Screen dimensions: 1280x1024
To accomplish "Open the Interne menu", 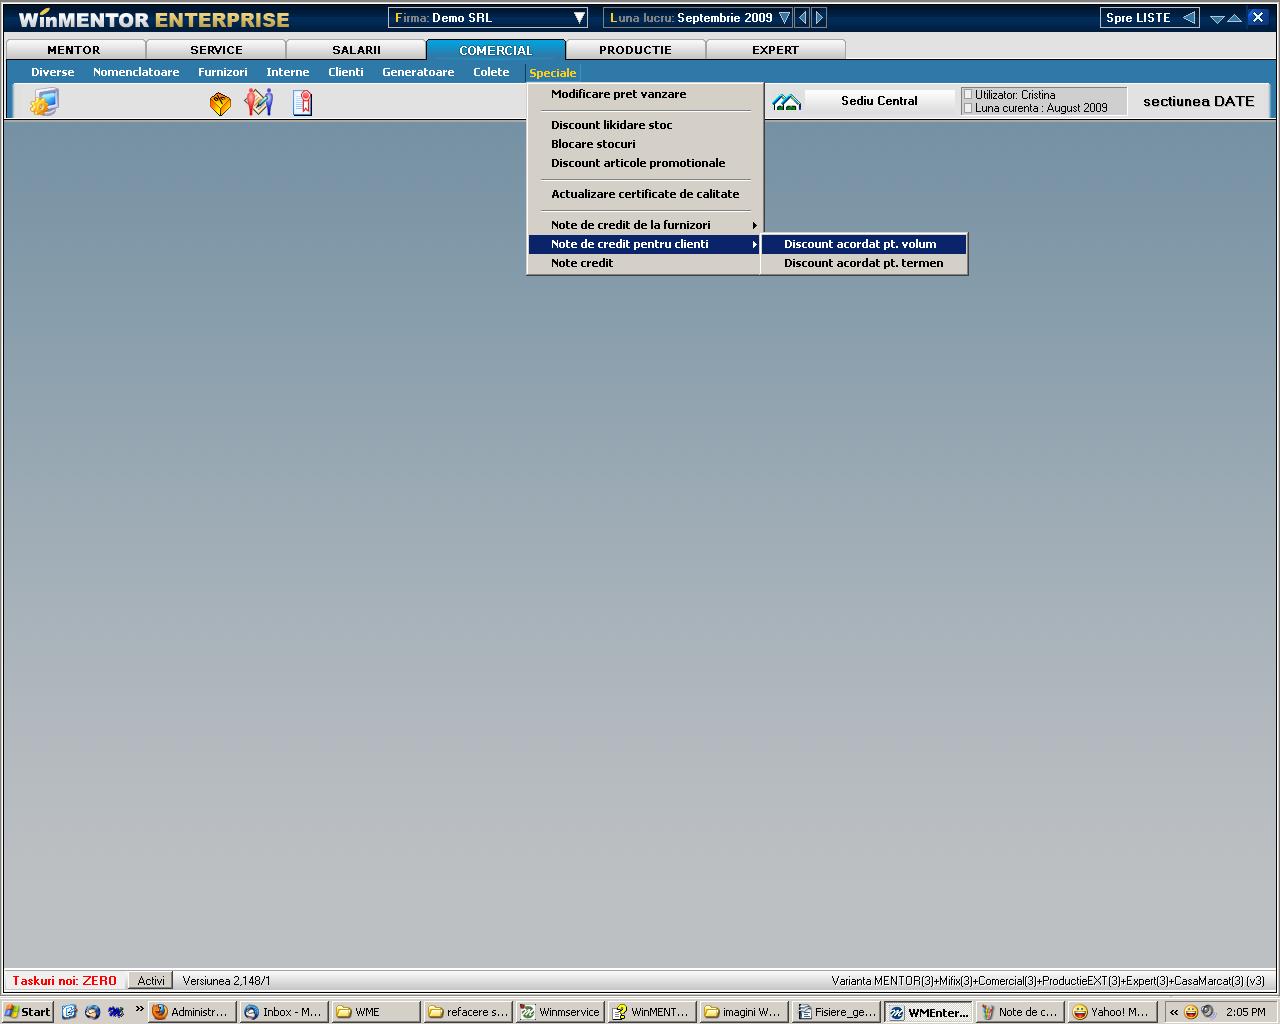I will click(x=288, y=72).
